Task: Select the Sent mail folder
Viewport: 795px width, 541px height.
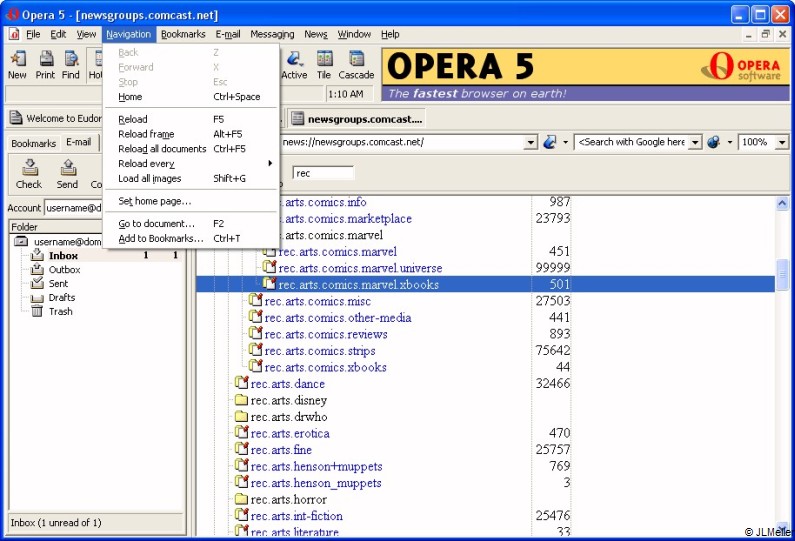Action: coord(58,283)
